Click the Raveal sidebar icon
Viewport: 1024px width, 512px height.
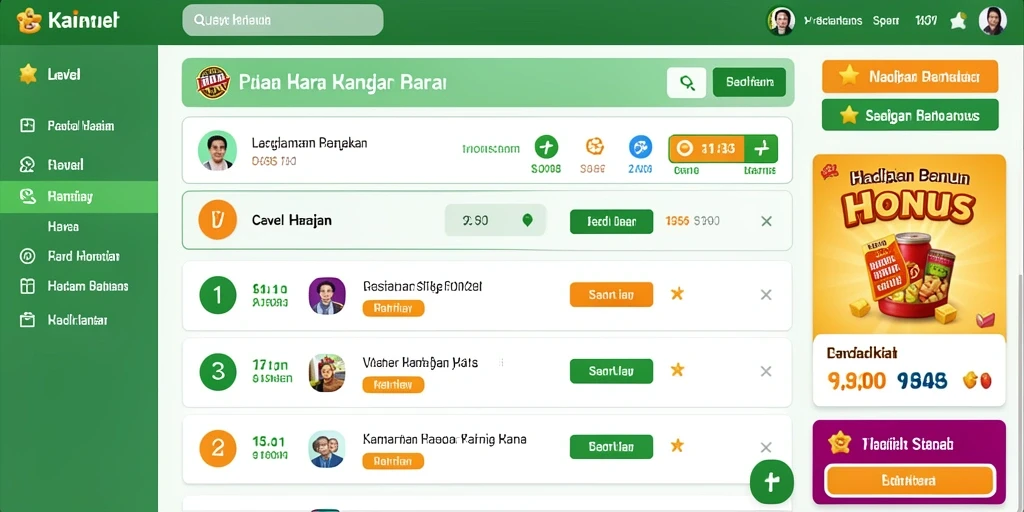[27, 165]
